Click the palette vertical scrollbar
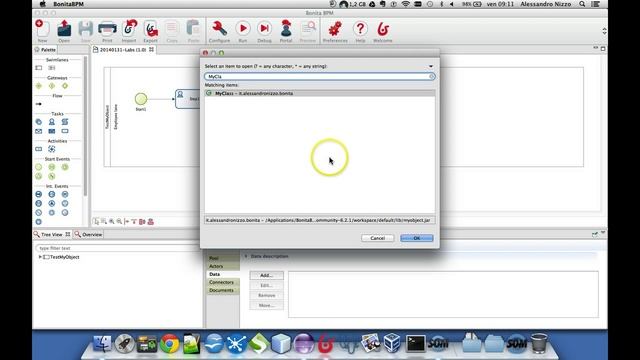This screenshot has width=640, height=360. point(85,127)
